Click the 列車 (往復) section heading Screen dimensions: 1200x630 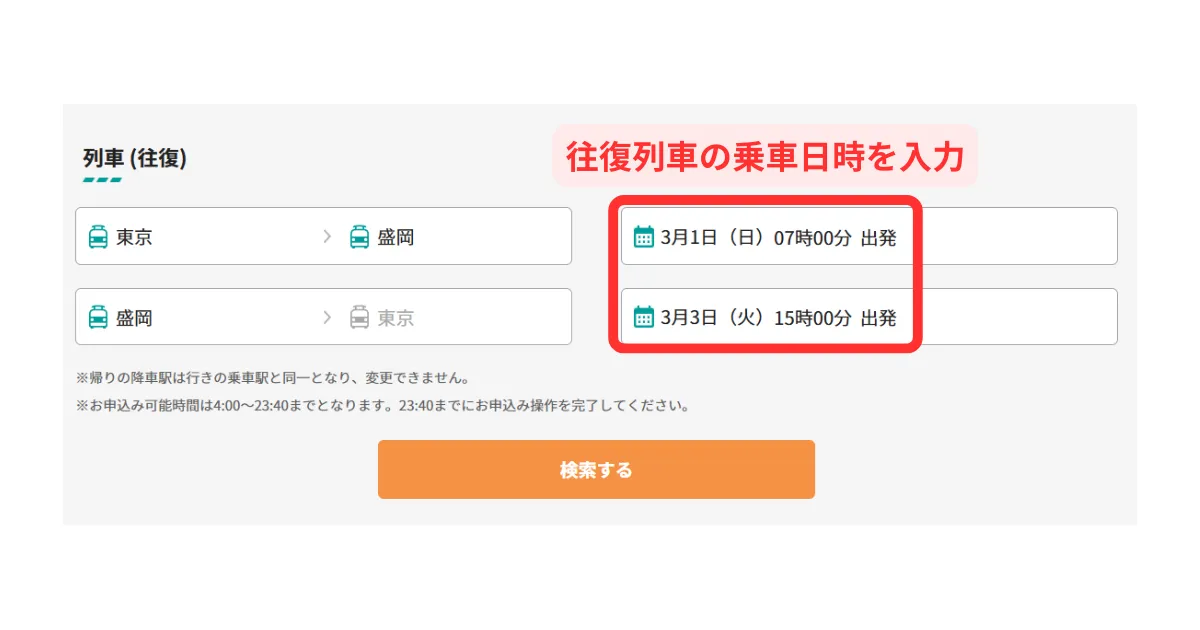coord(135,158)
